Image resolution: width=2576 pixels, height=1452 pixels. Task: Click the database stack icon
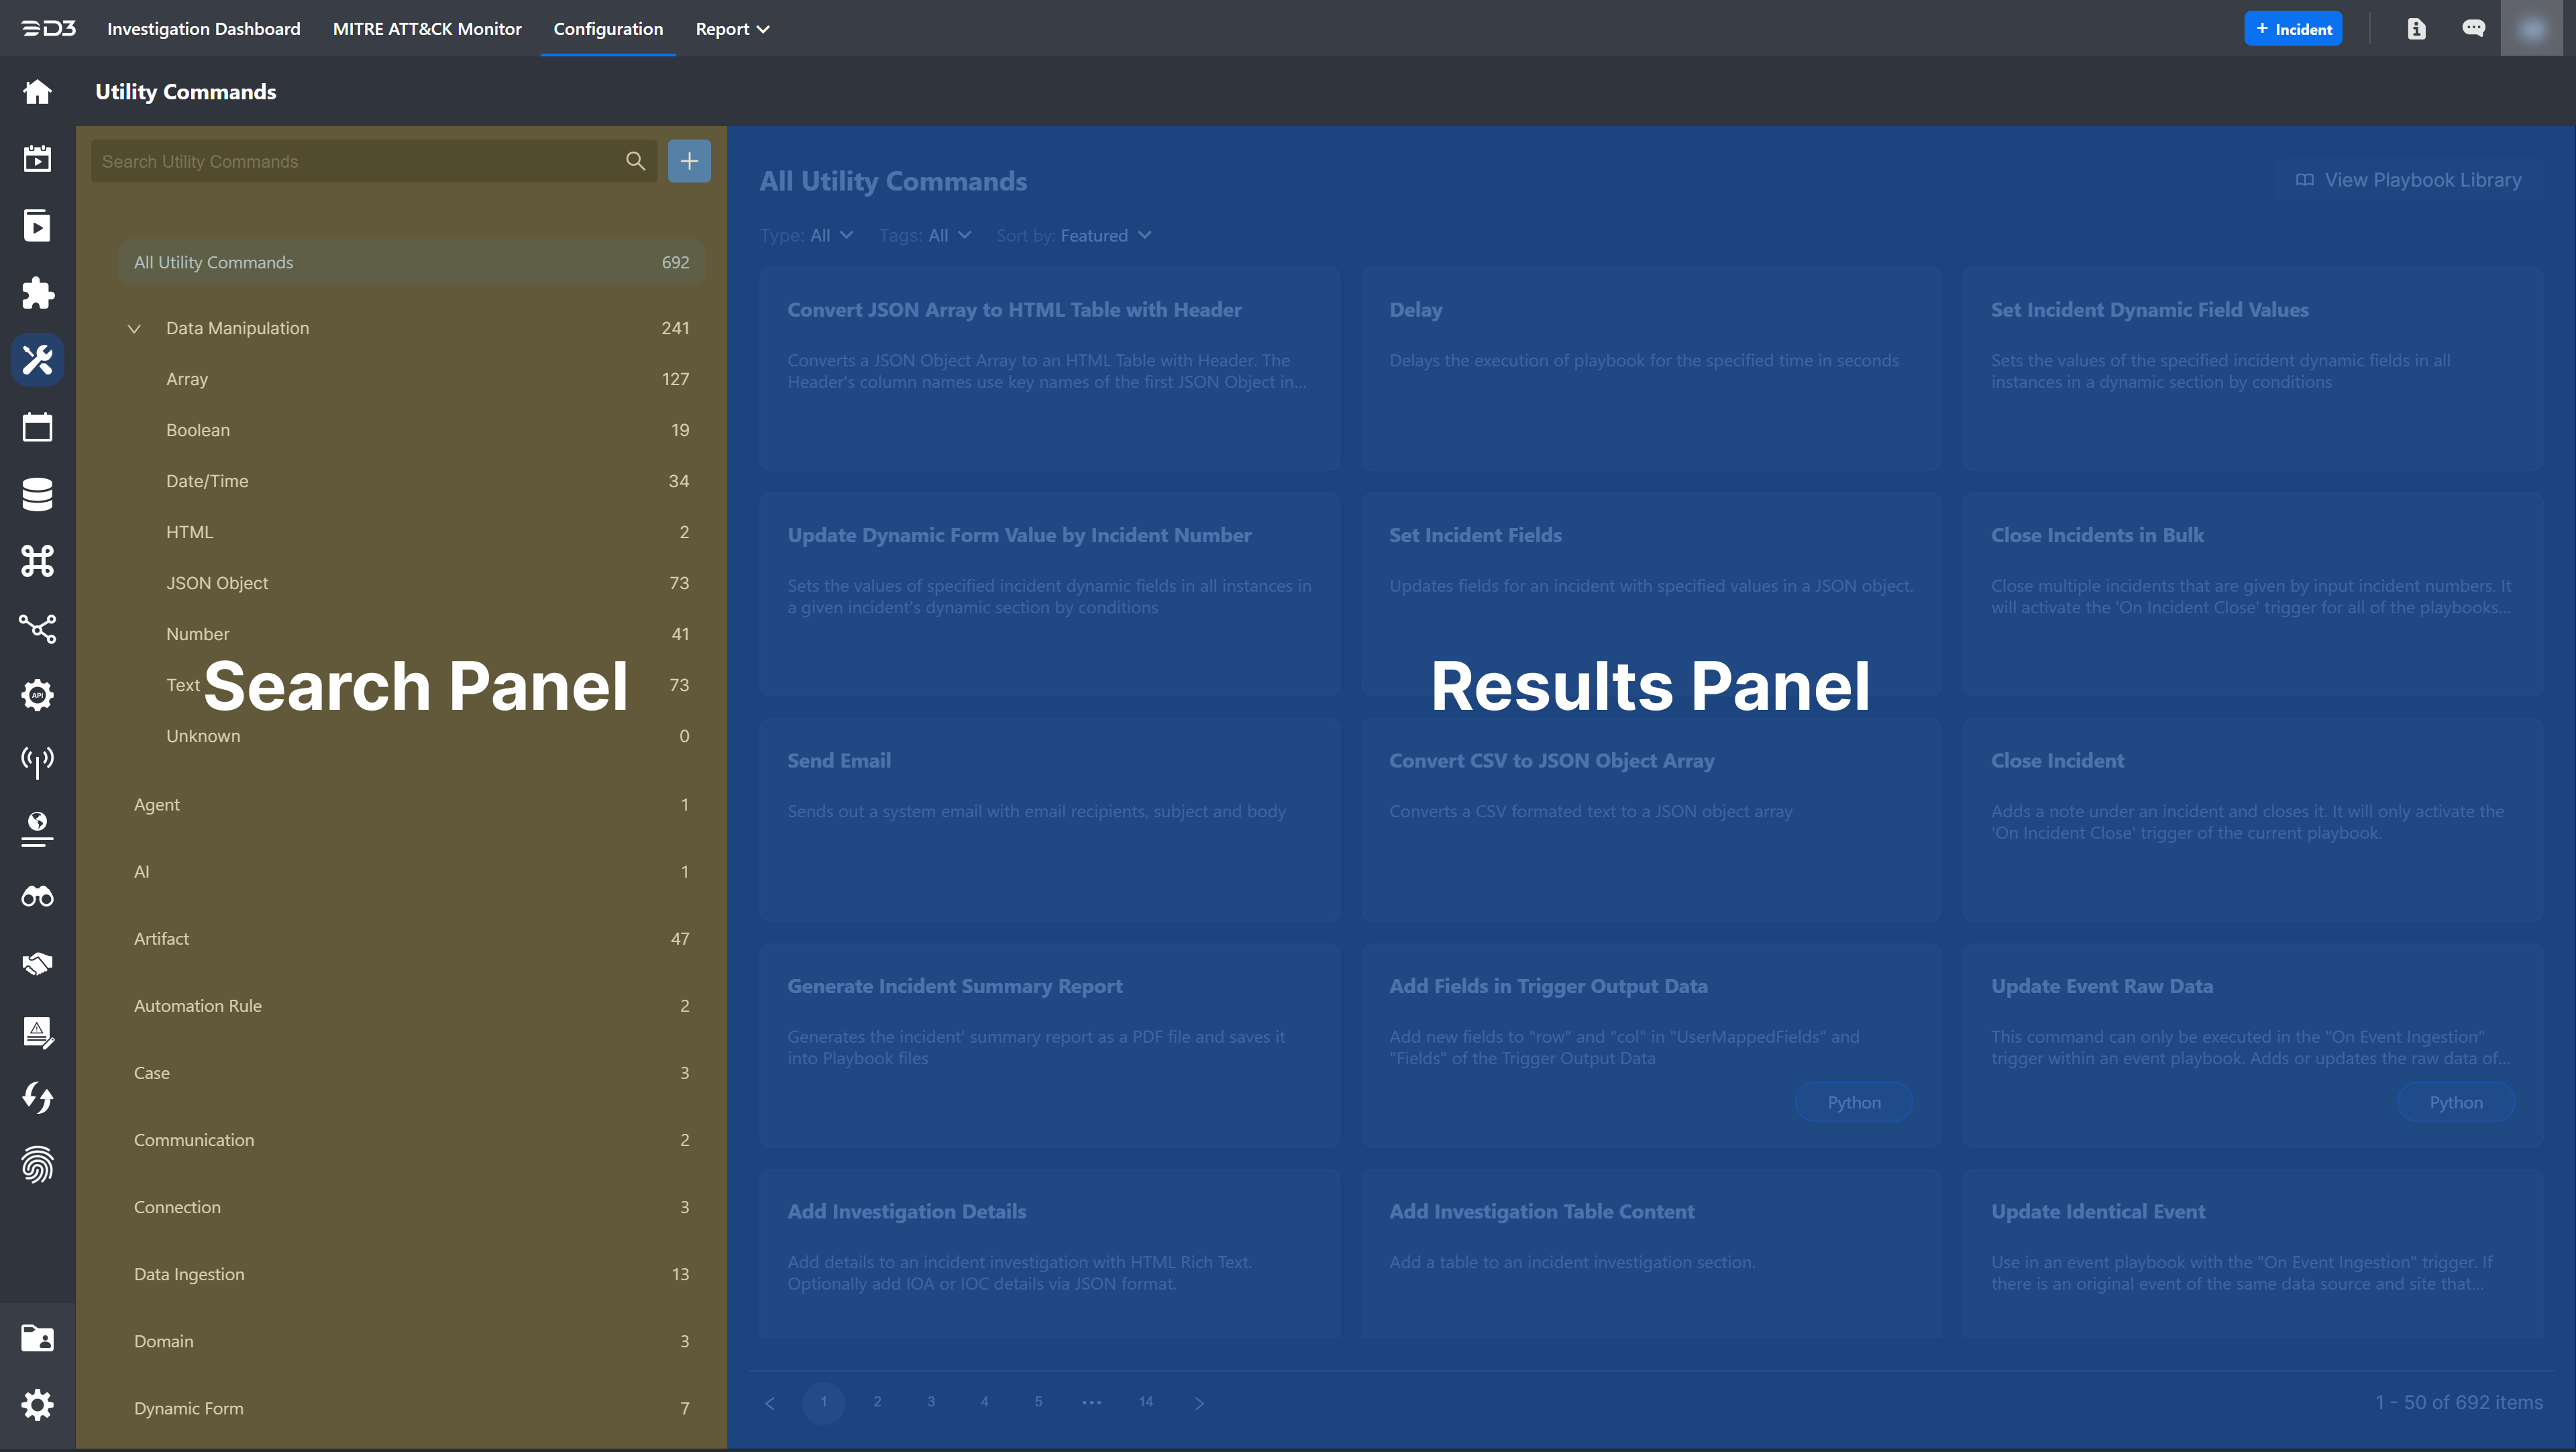[37, 494]
